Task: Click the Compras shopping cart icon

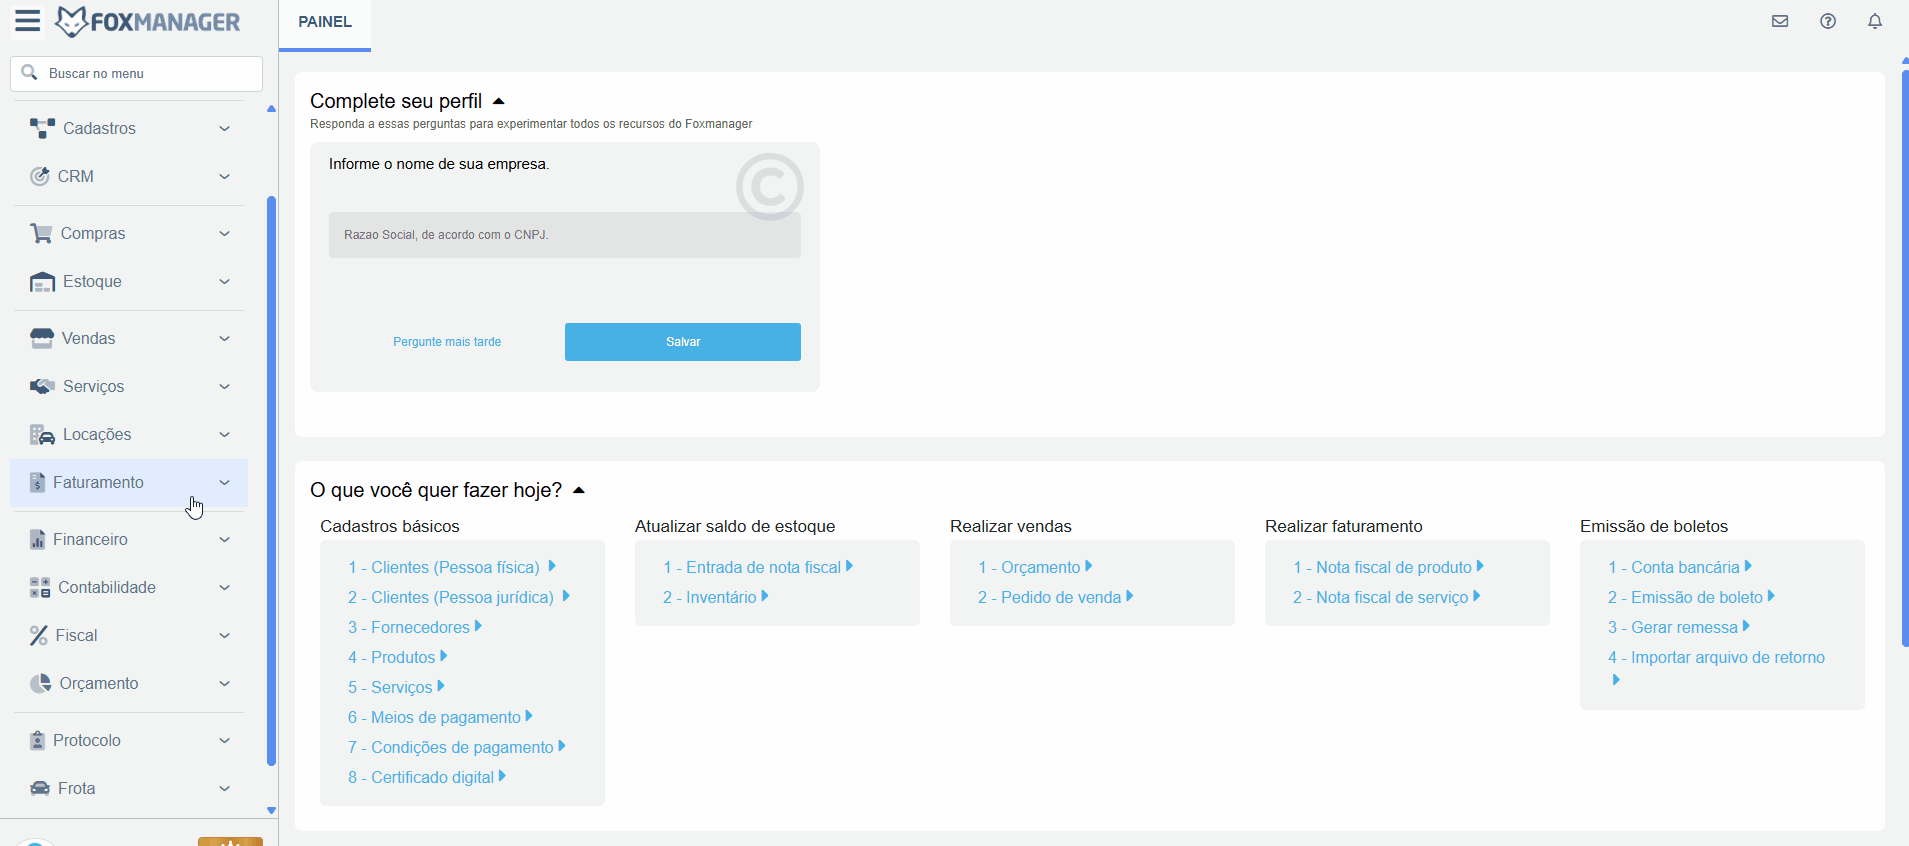Action: pyautogui.click(x=41, y=233)
